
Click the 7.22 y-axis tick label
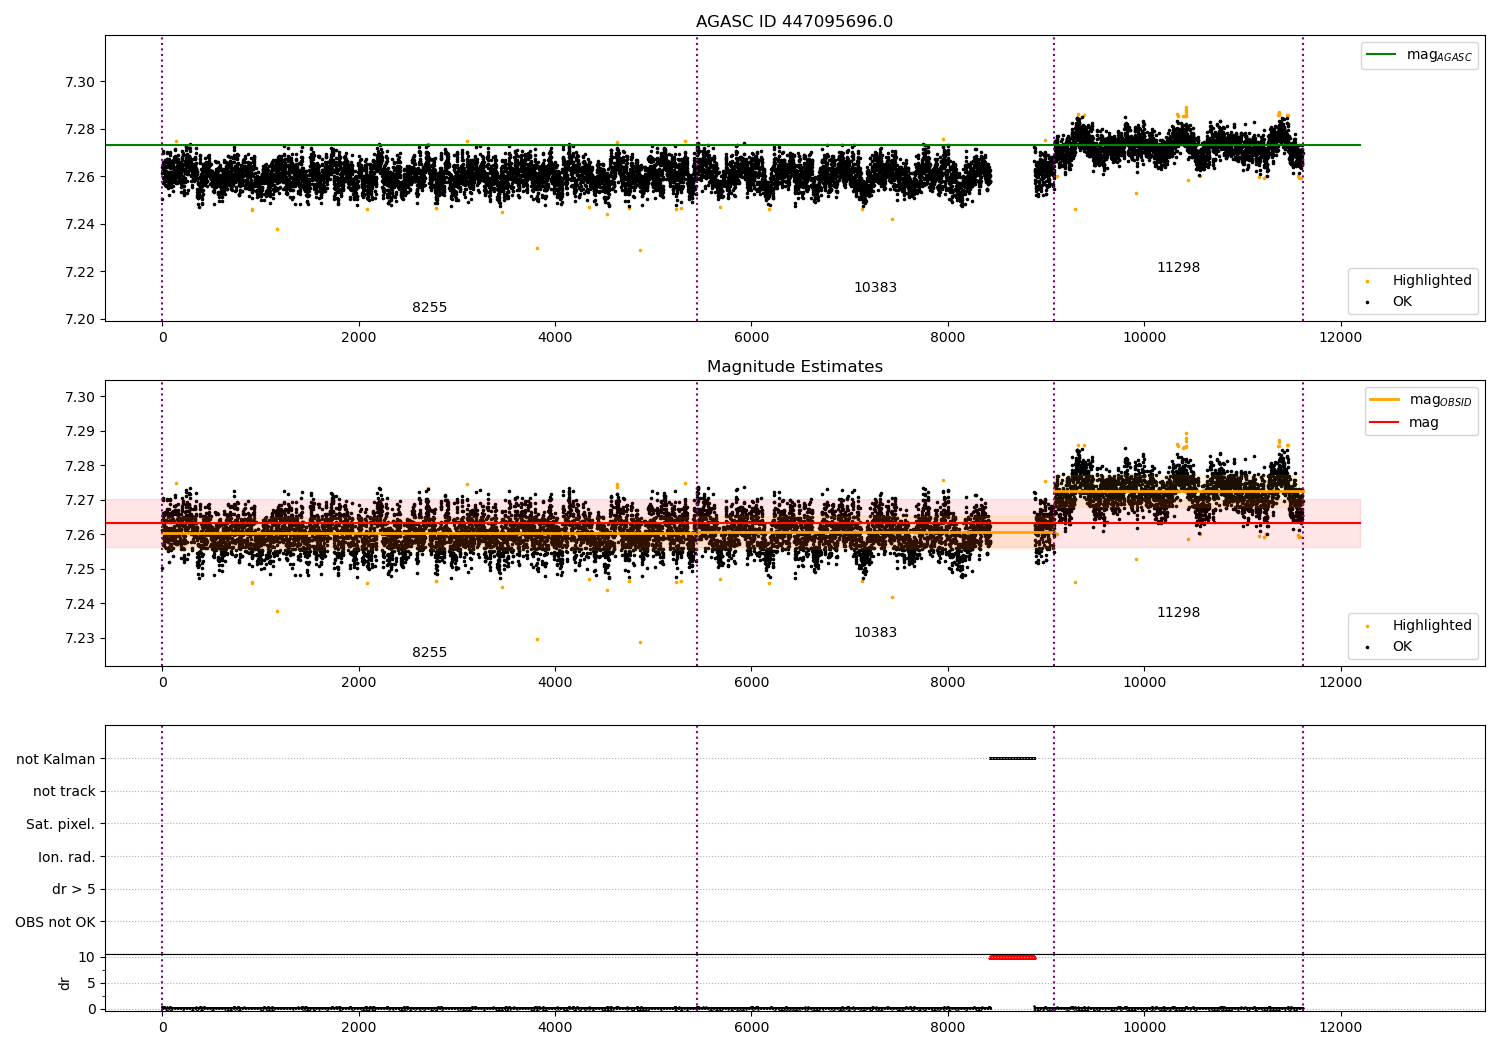click(79, 272)
